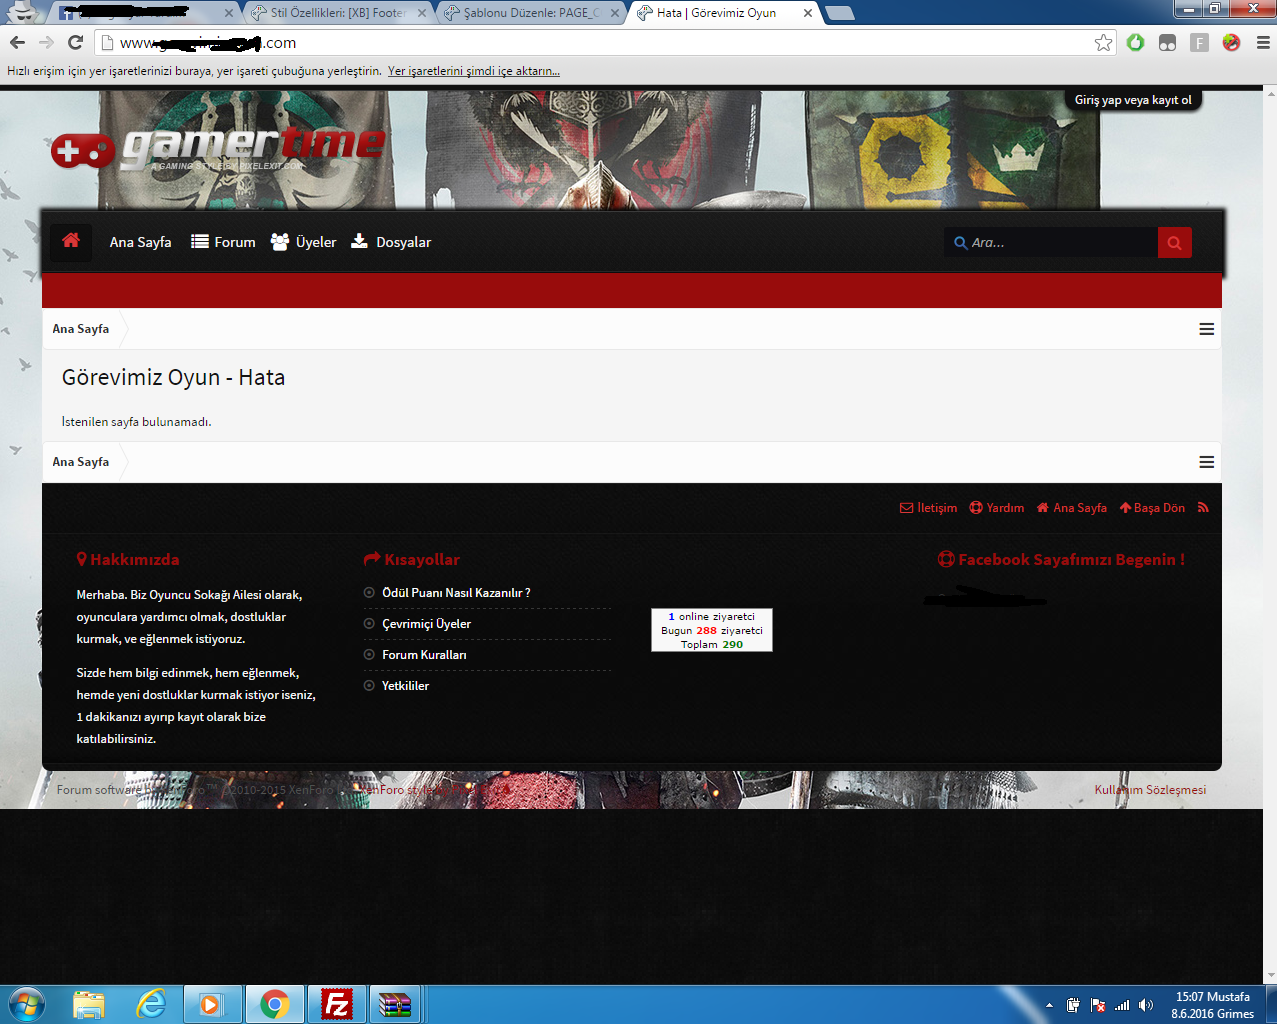This screenshot has width=1277, height=1024.
Task: Show hidden system tray icons
Action: pos(1049,1005)
